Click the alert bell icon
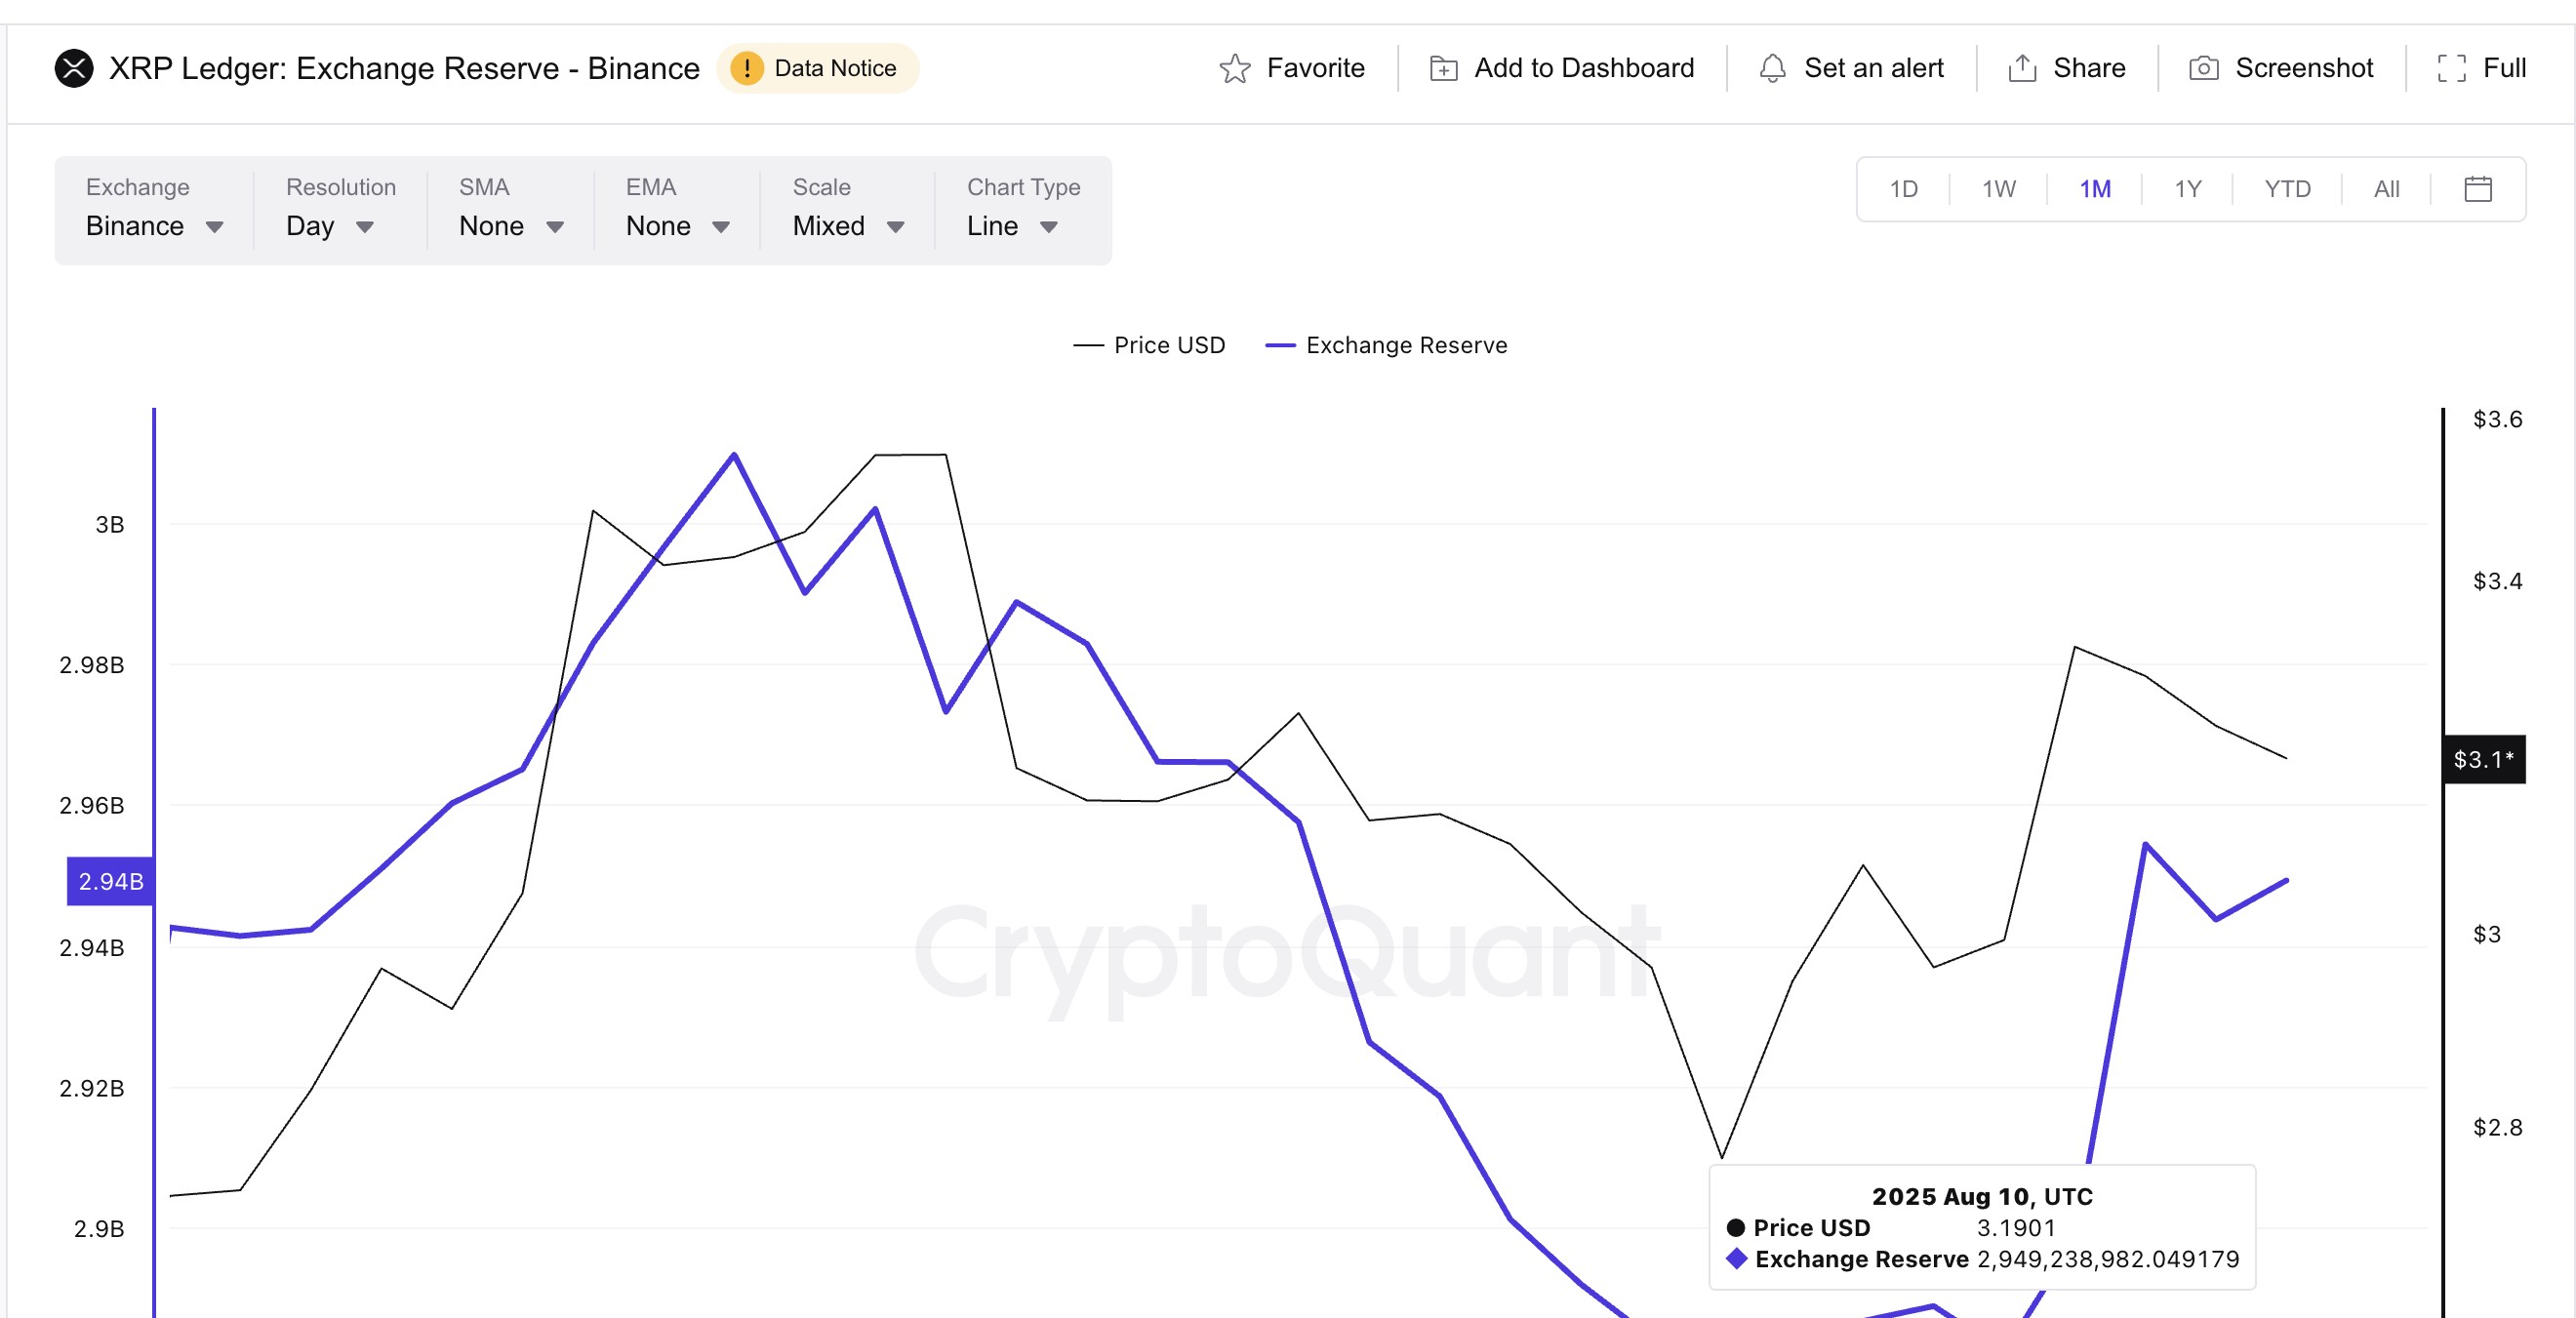The image size is (2576, 1318). click(x=1772, y=68)
